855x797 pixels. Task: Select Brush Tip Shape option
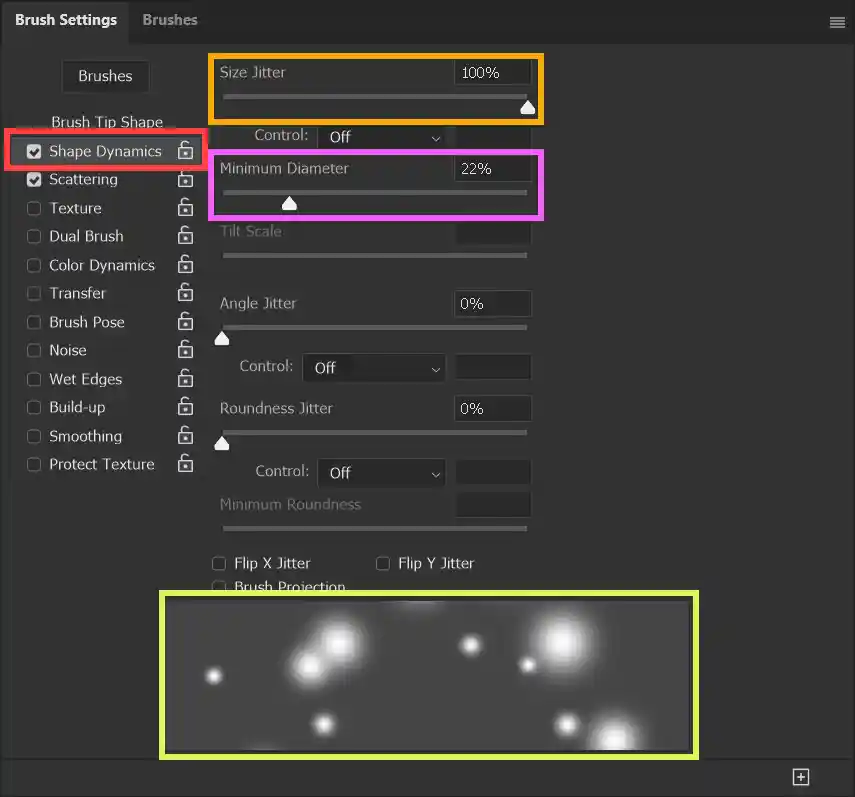click(x=107, y=122)
